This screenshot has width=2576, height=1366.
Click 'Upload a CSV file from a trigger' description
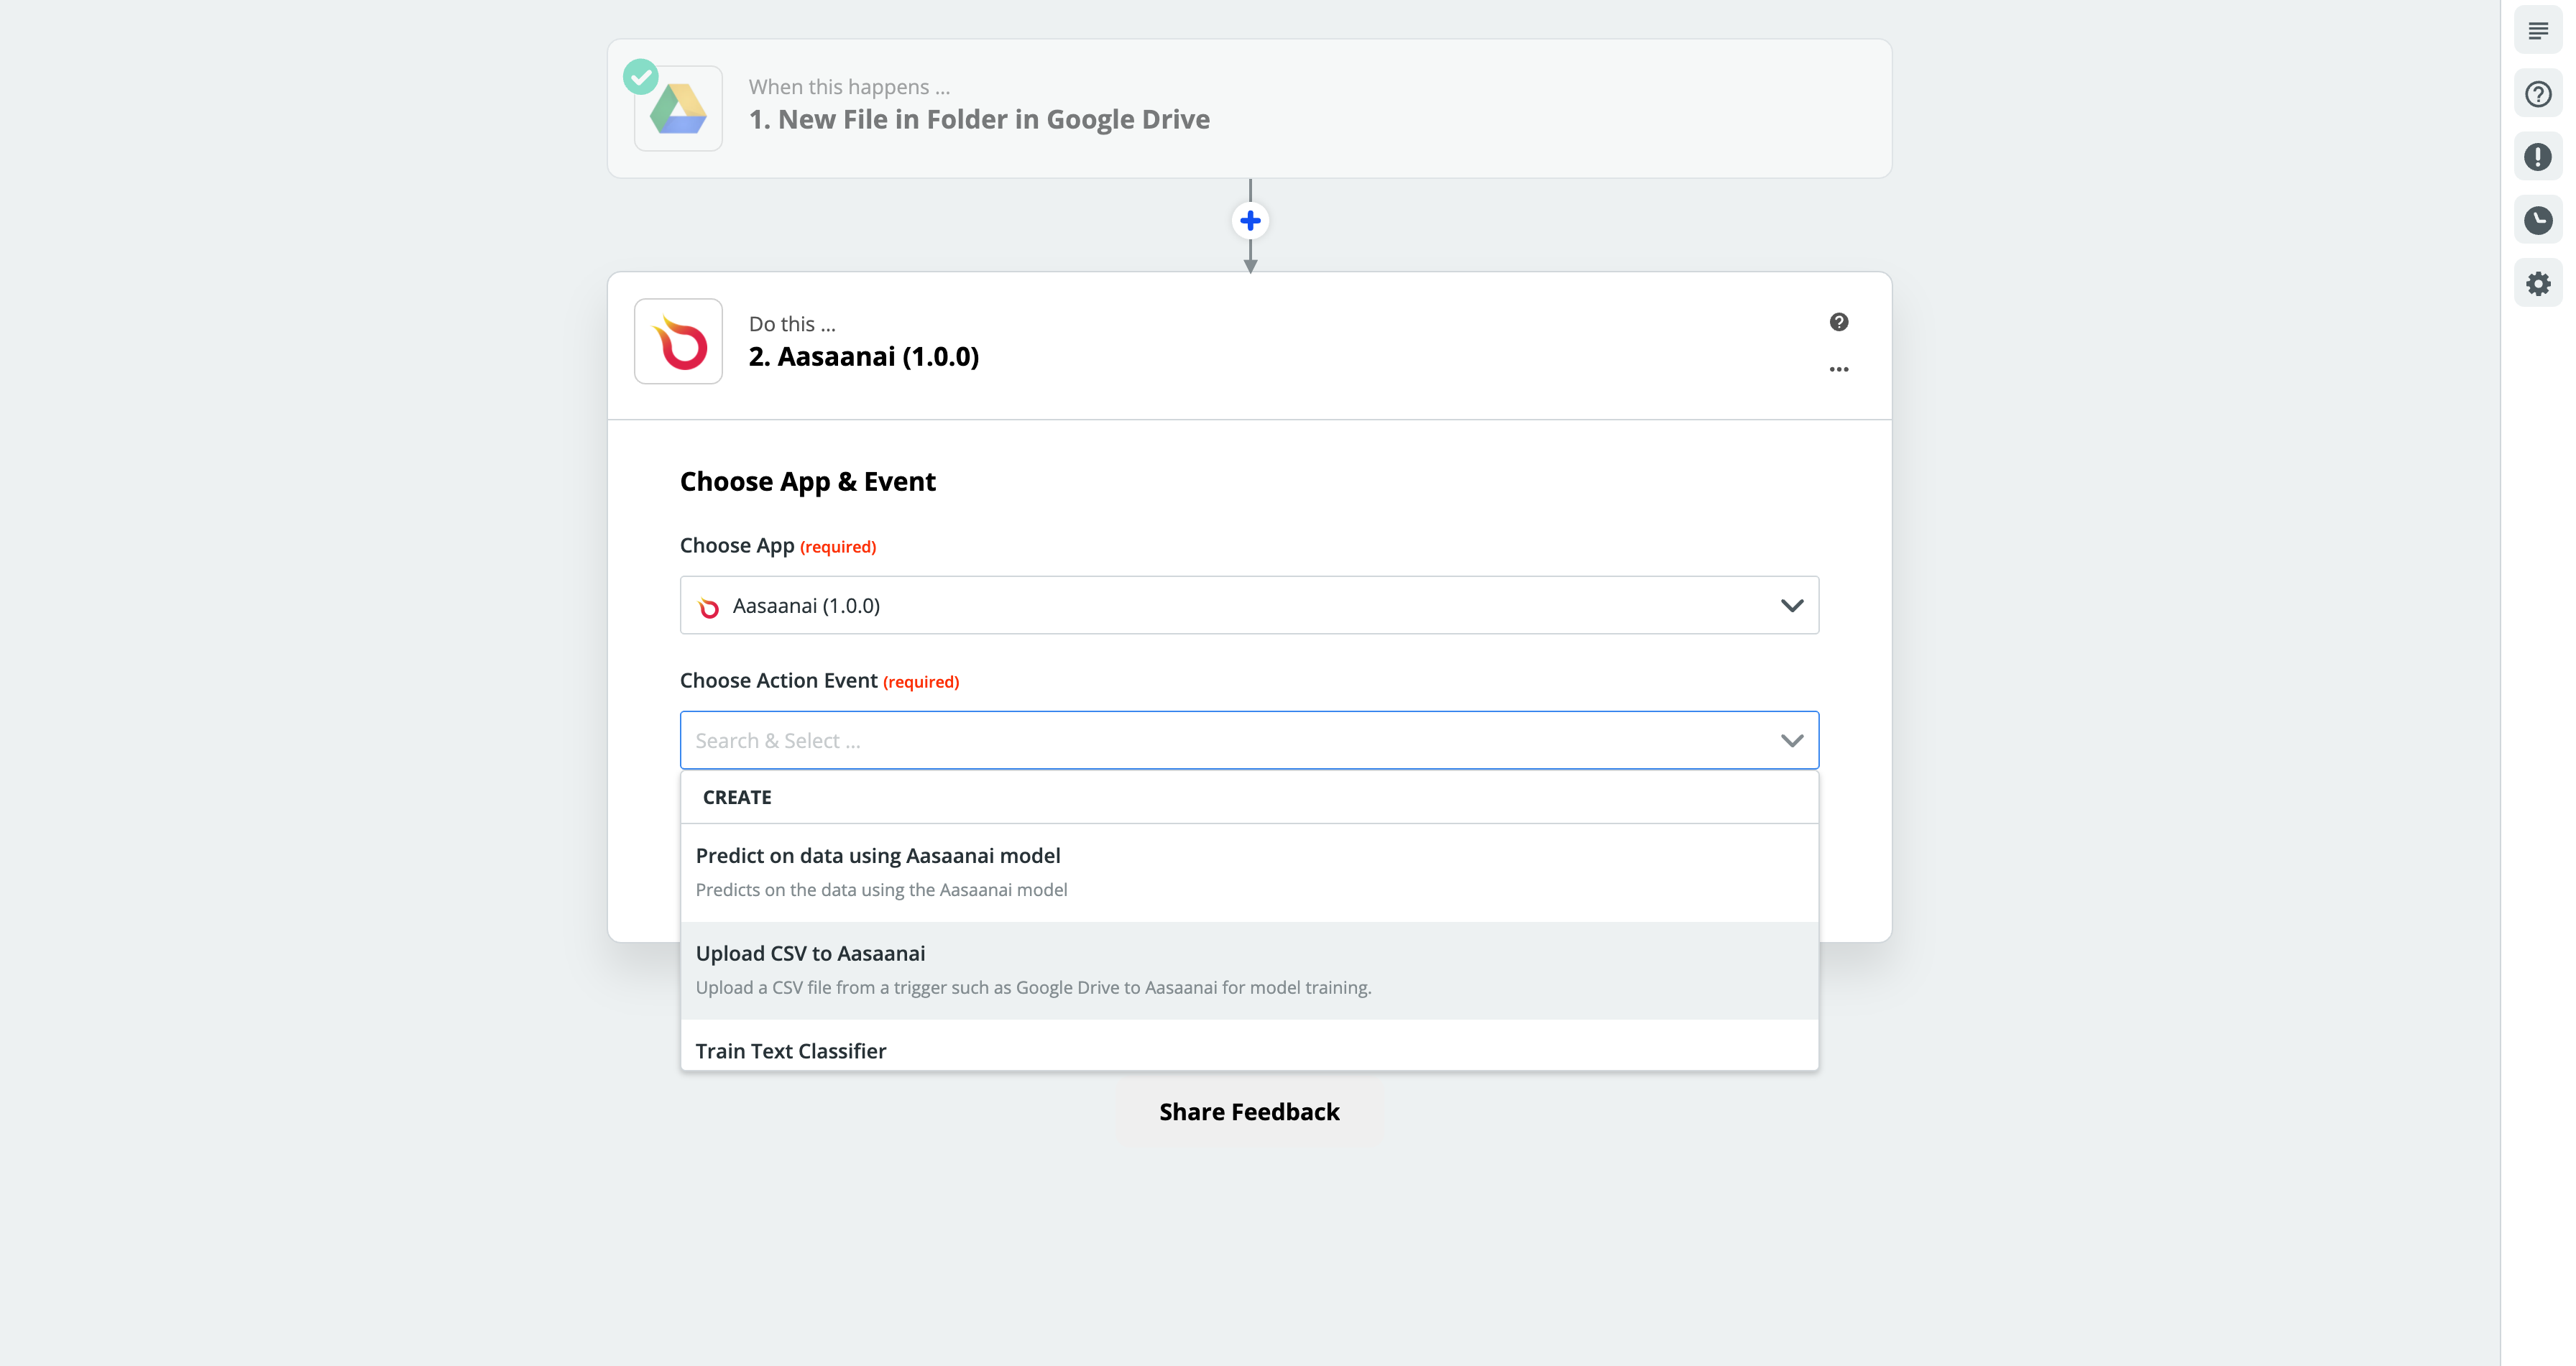click(x=1033, y=987)
